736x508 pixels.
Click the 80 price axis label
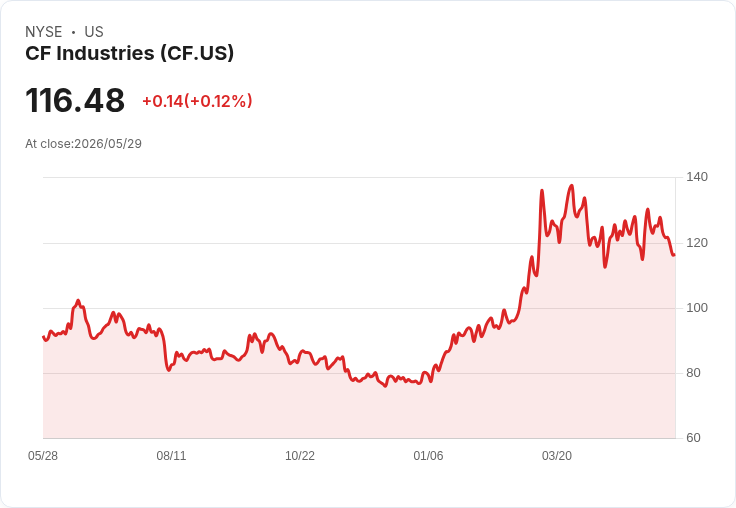coord(693,373)
